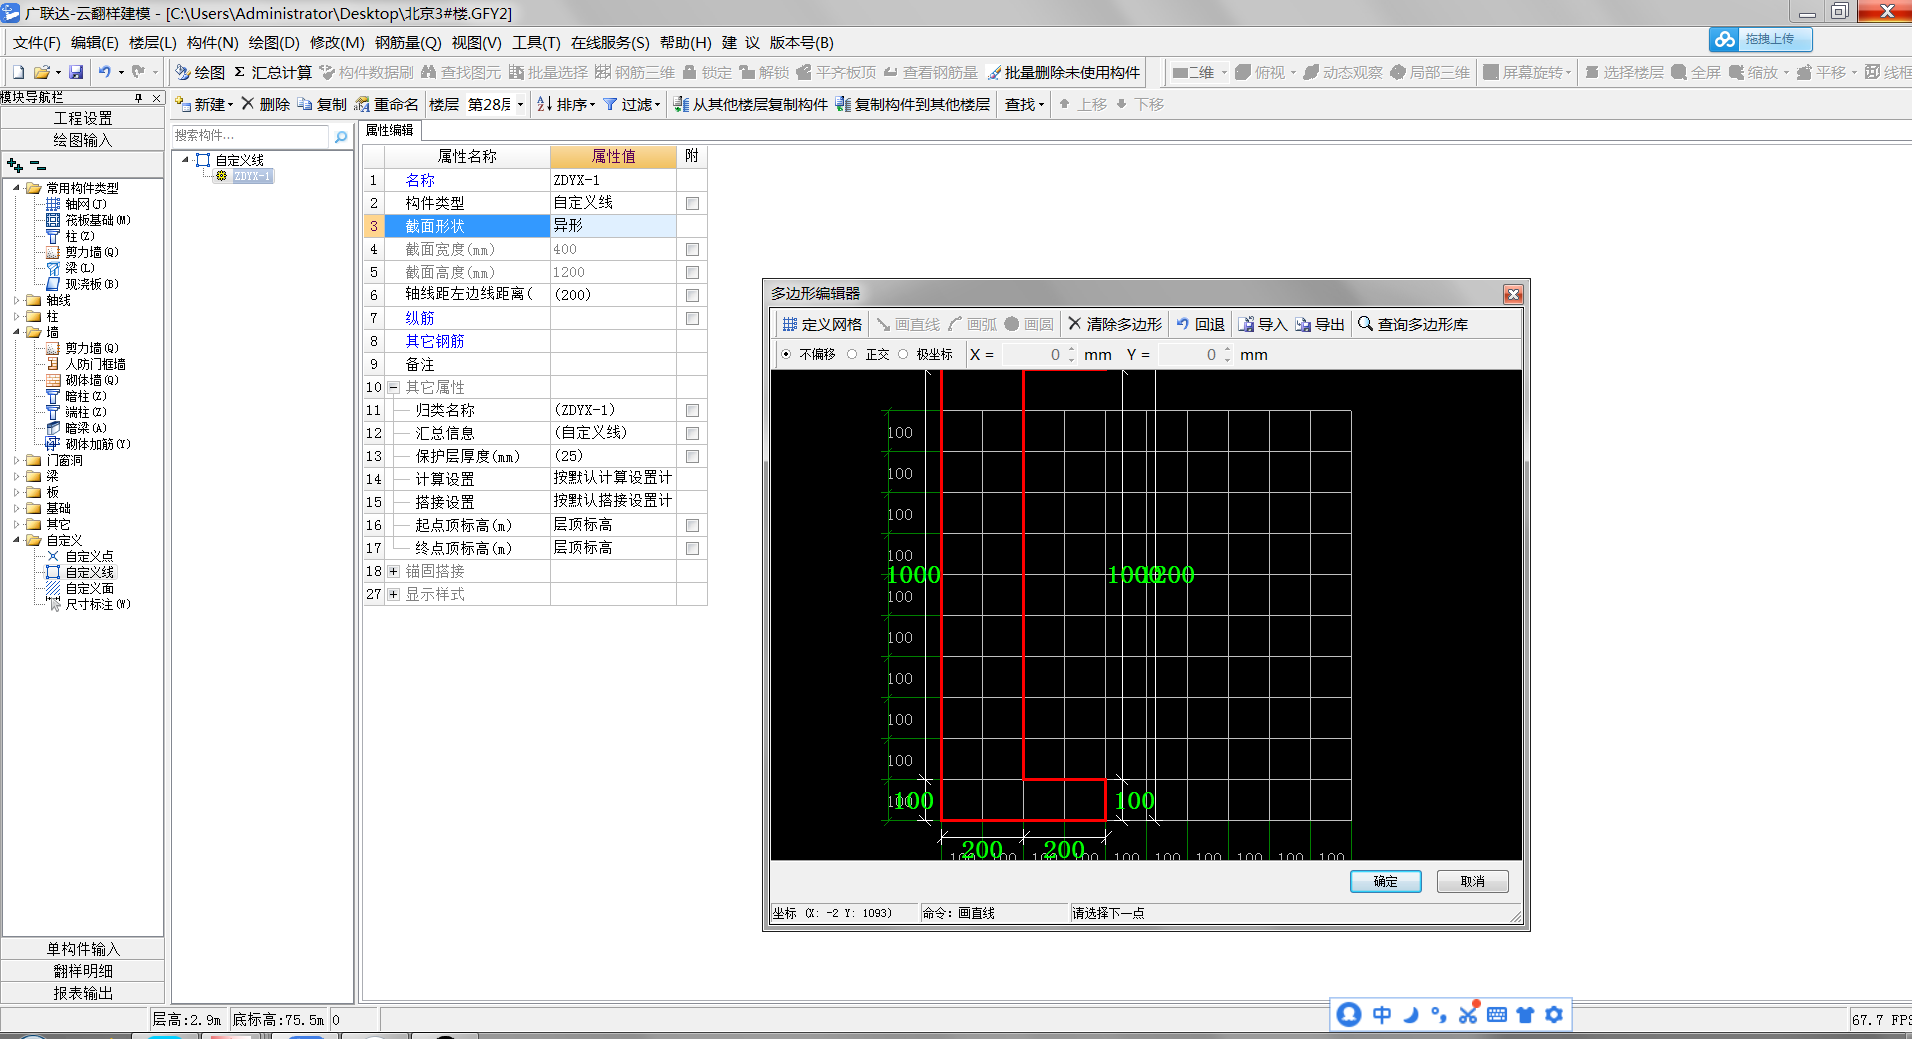Toggle checkbox in 截面宽度 row
Screen dimensions: 1912x1039
(692, 249)
